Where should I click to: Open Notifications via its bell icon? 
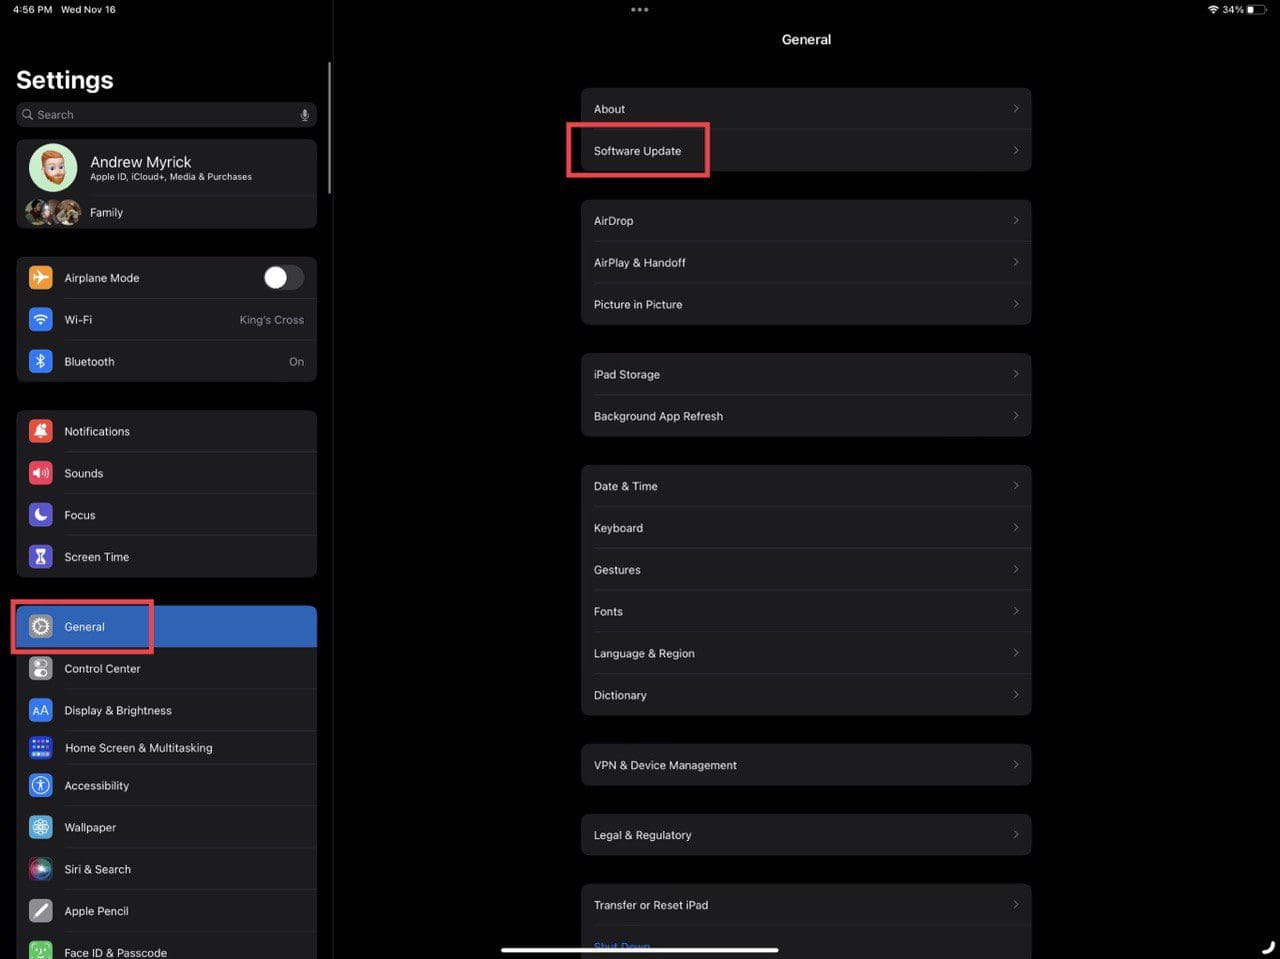click(40, 431)
